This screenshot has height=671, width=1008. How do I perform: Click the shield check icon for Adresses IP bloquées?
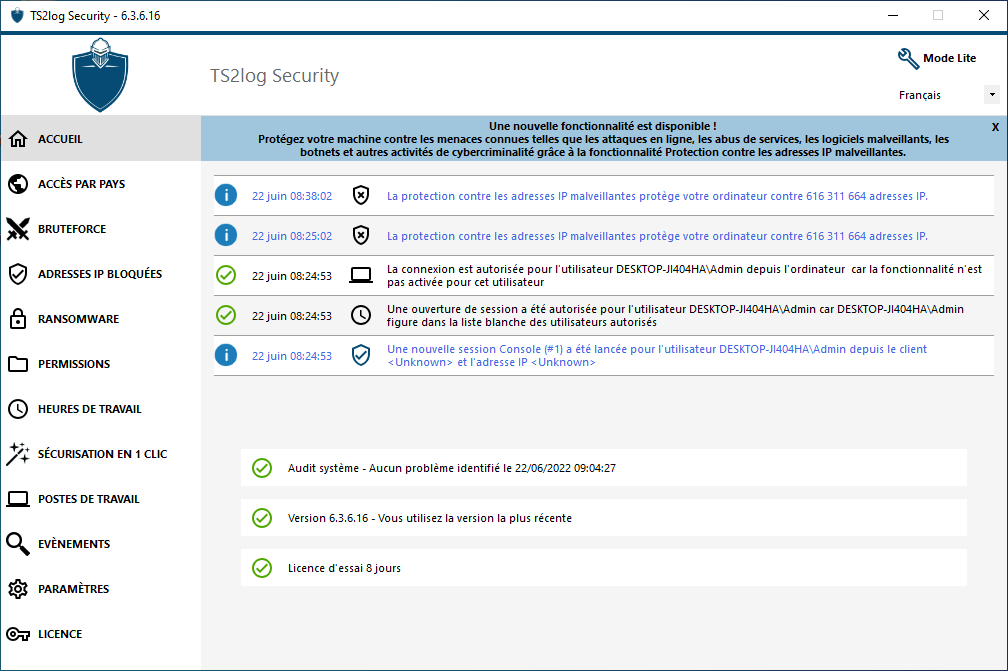[x=18, y=274]
